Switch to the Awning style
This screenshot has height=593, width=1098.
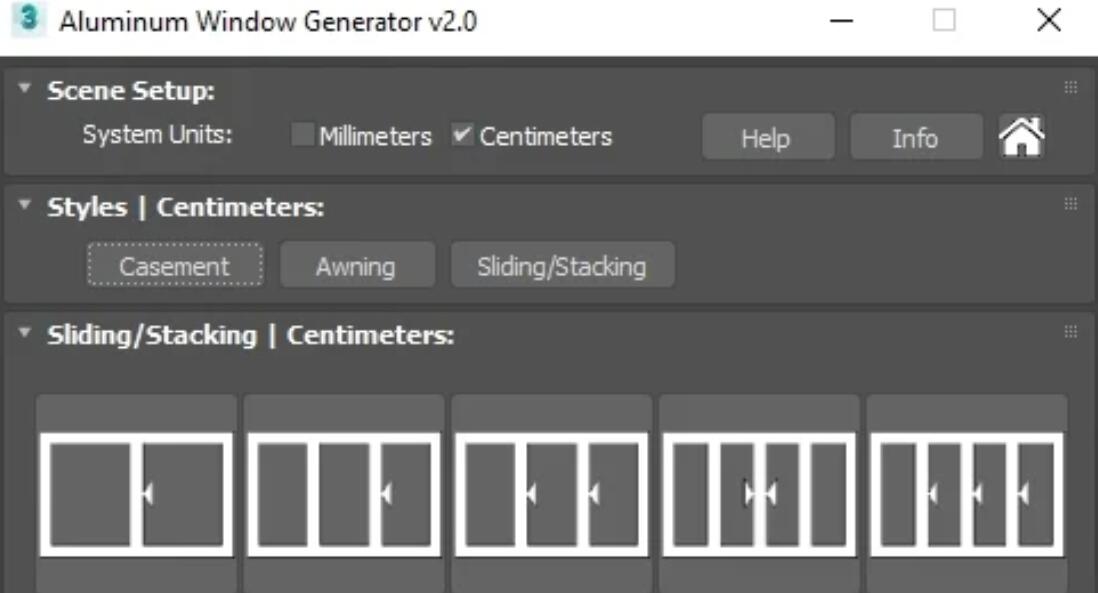tap(356, 266)
